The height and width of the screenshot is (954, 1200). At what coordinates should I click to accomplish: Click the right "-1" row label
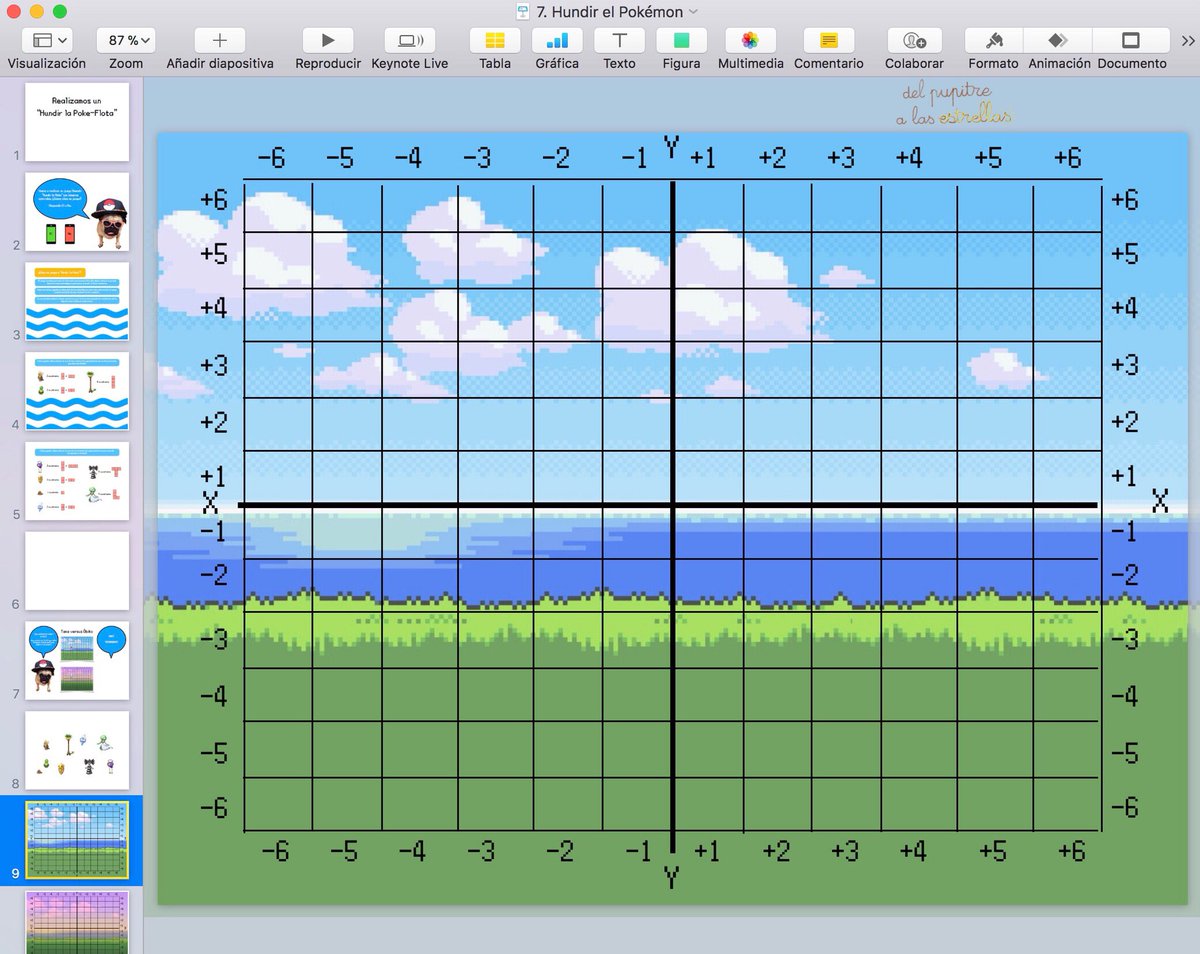coord(1124,531)
